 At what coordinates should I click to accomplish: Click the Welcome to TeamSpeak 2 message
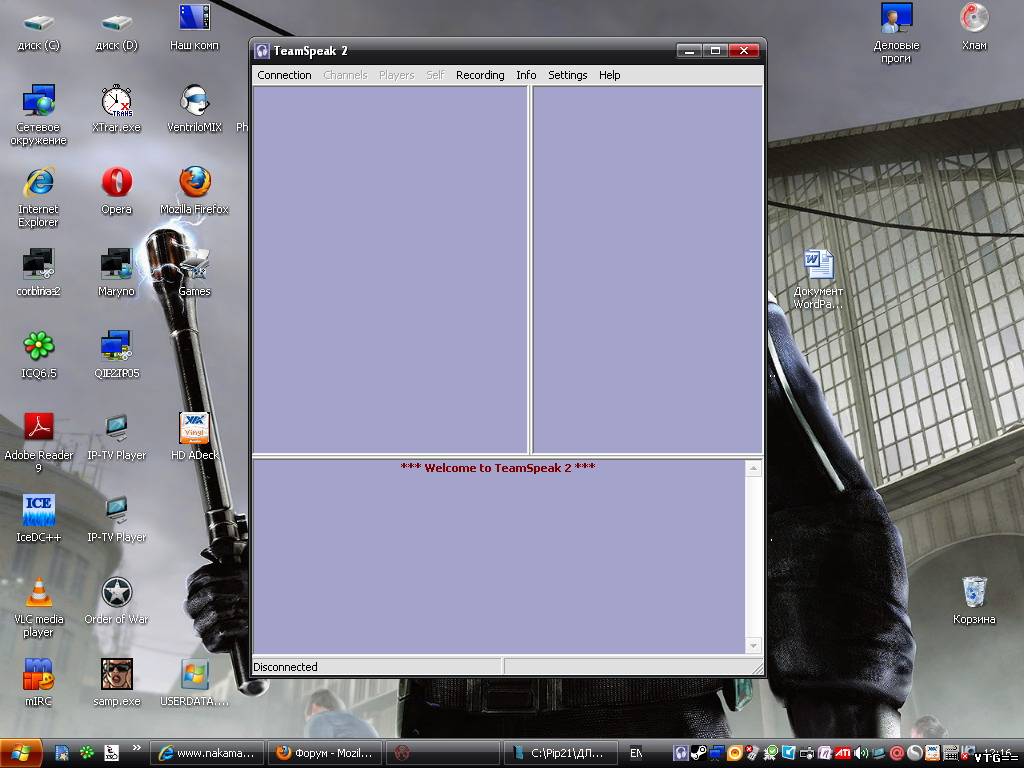[x=498, y=468]
